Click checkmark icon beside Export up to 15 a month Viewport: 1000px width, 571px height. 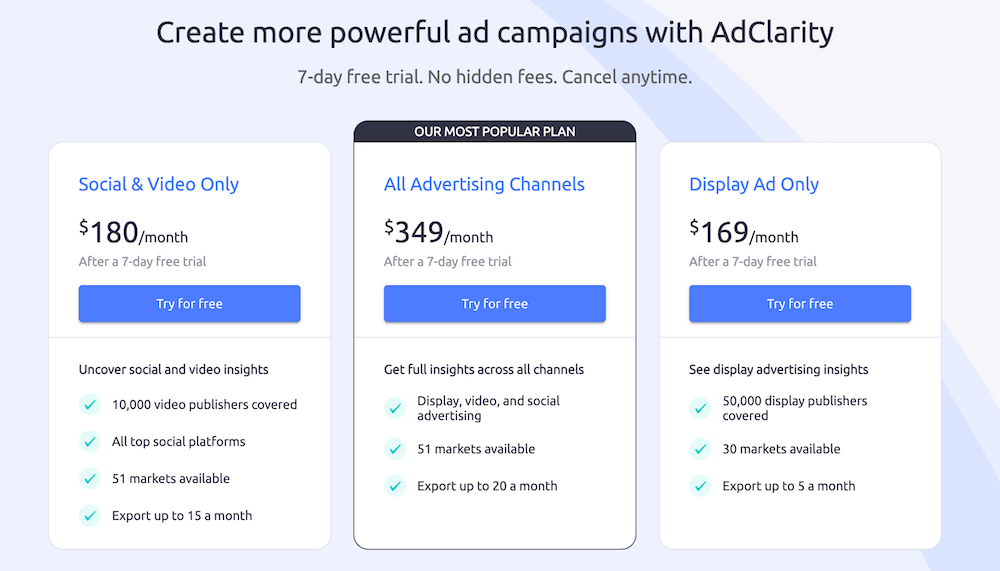90,516
